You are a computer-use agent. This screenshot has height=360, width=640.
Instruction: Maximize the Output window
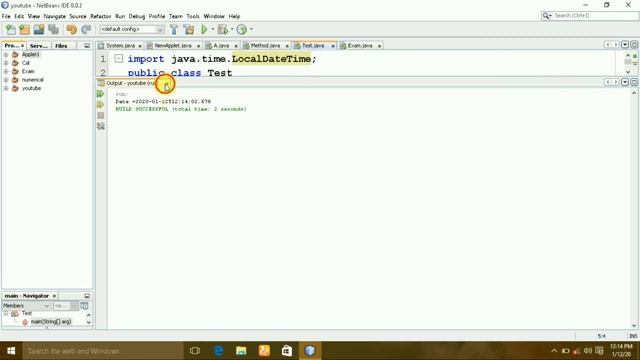tap(634, 82)
